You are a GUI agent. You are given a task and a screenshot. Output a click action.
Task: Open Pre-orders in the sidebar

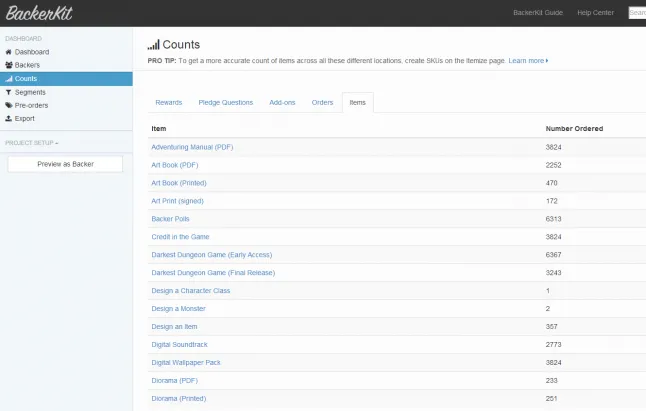point(31,105)
